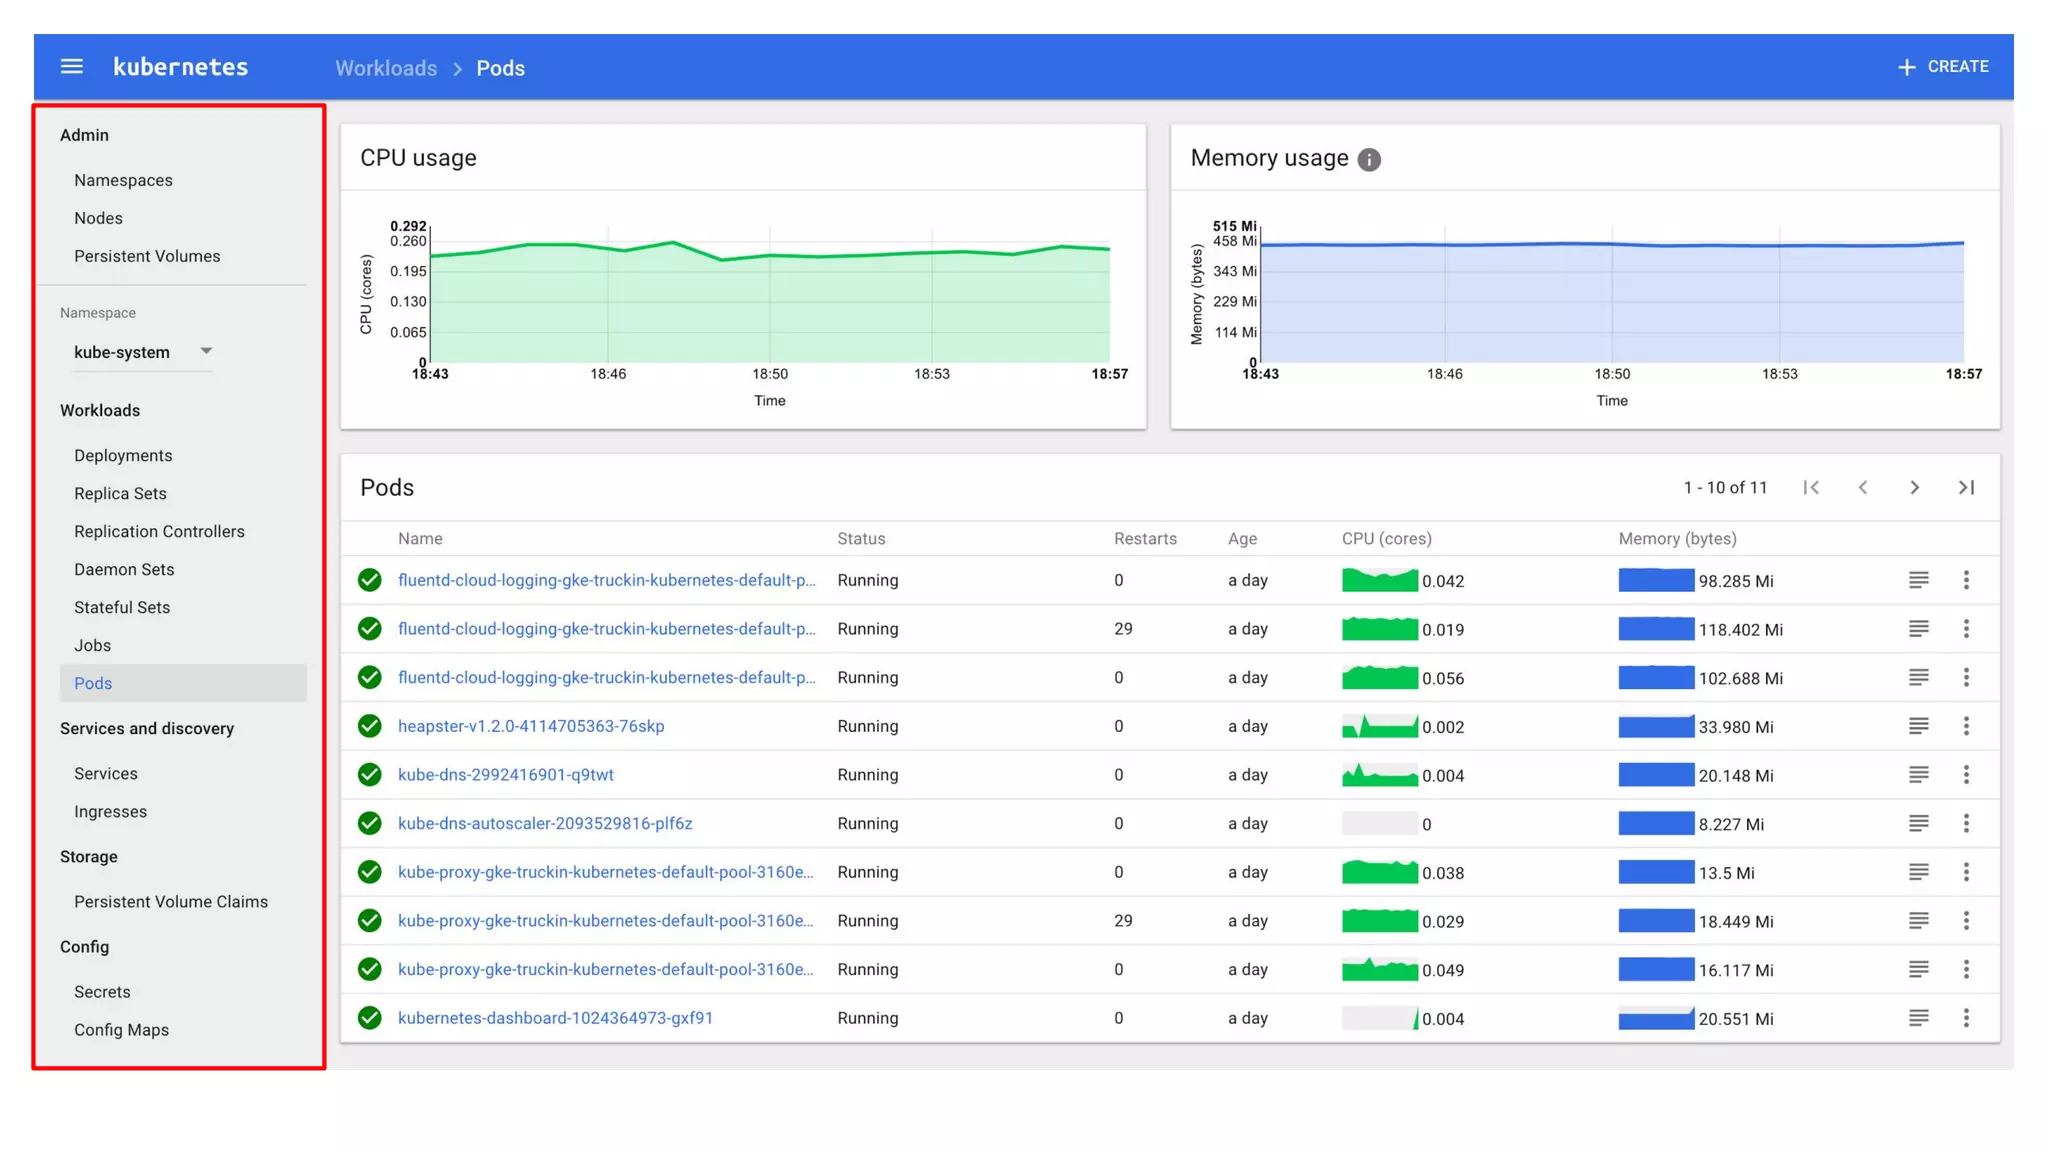This screenshot has height=1152, width=2048.
Task: Click the Memory usage info icon
Action: click(1369, 160)
